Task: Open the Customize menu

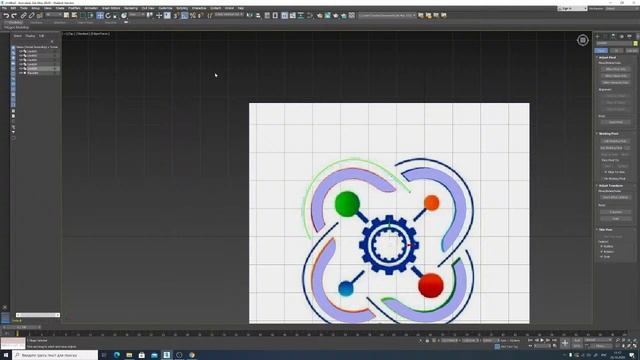Action: (x=165, y=8)
